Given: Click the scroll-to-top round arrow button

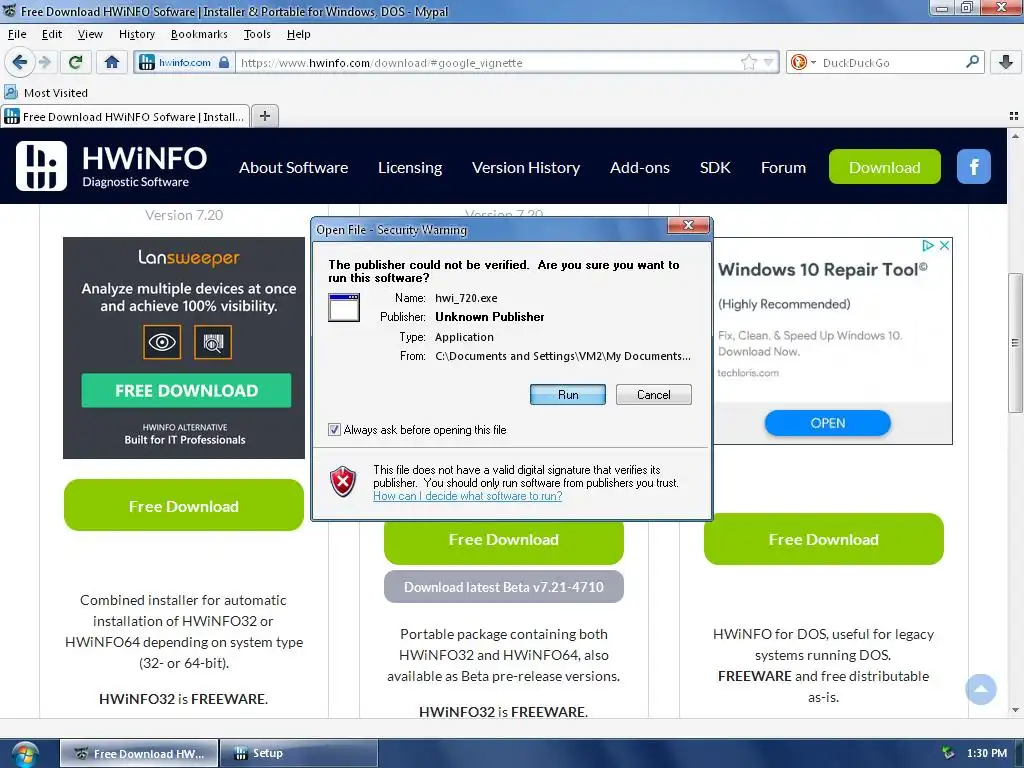Looking at the screenshot, I should pos(980,689).
